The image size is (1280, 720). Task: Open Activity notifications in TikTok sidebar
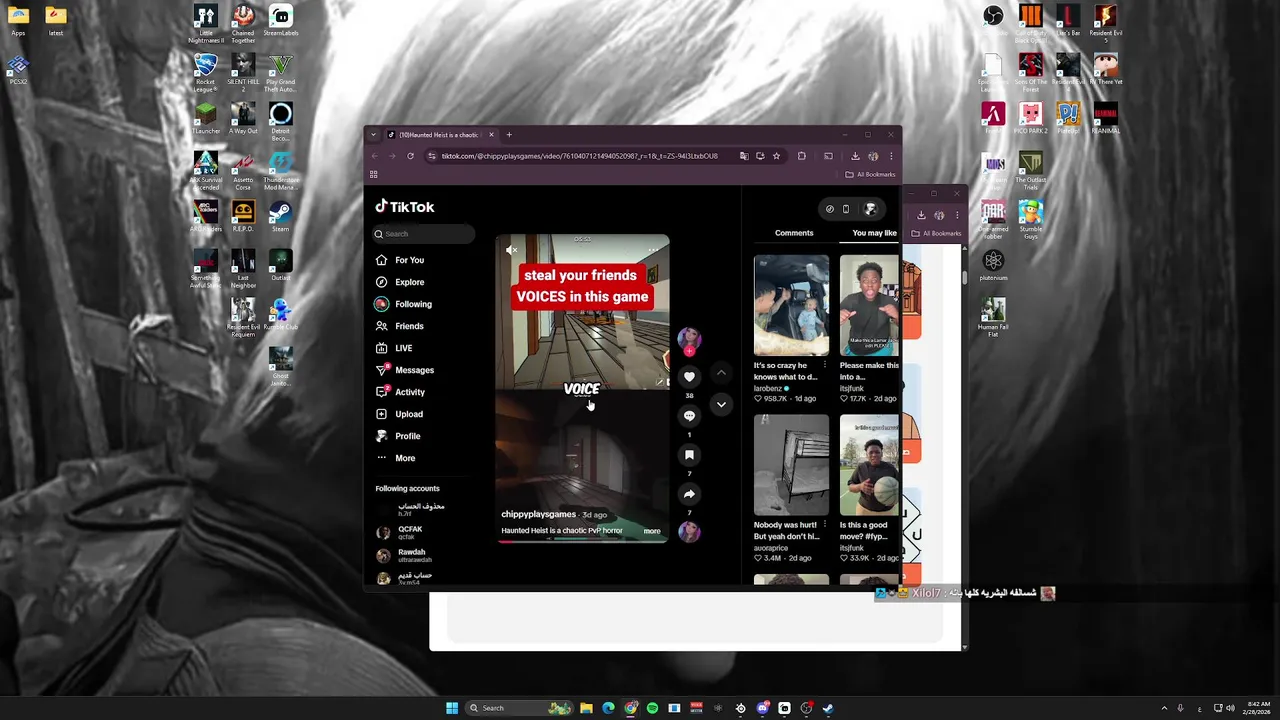click(400, 392)
